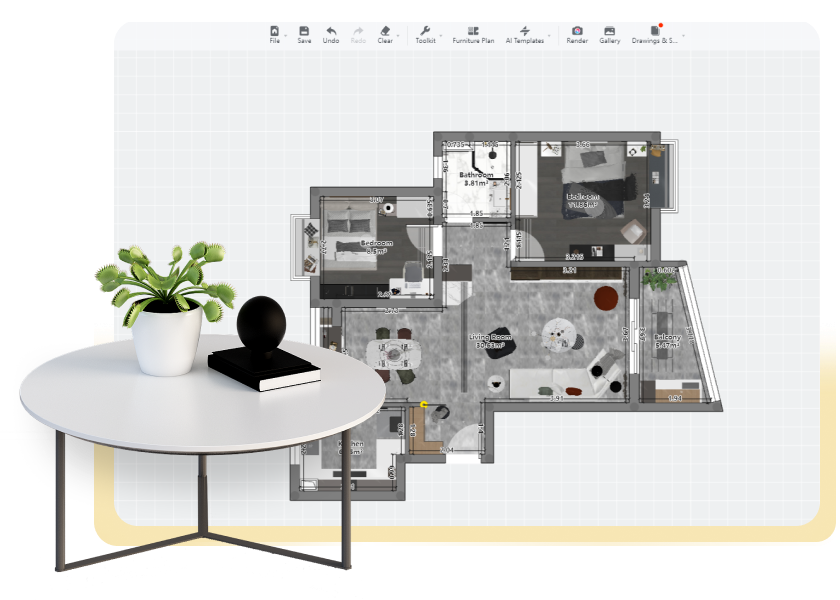Expand the Clear tool dropdown arrow
This screenshot has height=600, width=840.
coord(398,35)
